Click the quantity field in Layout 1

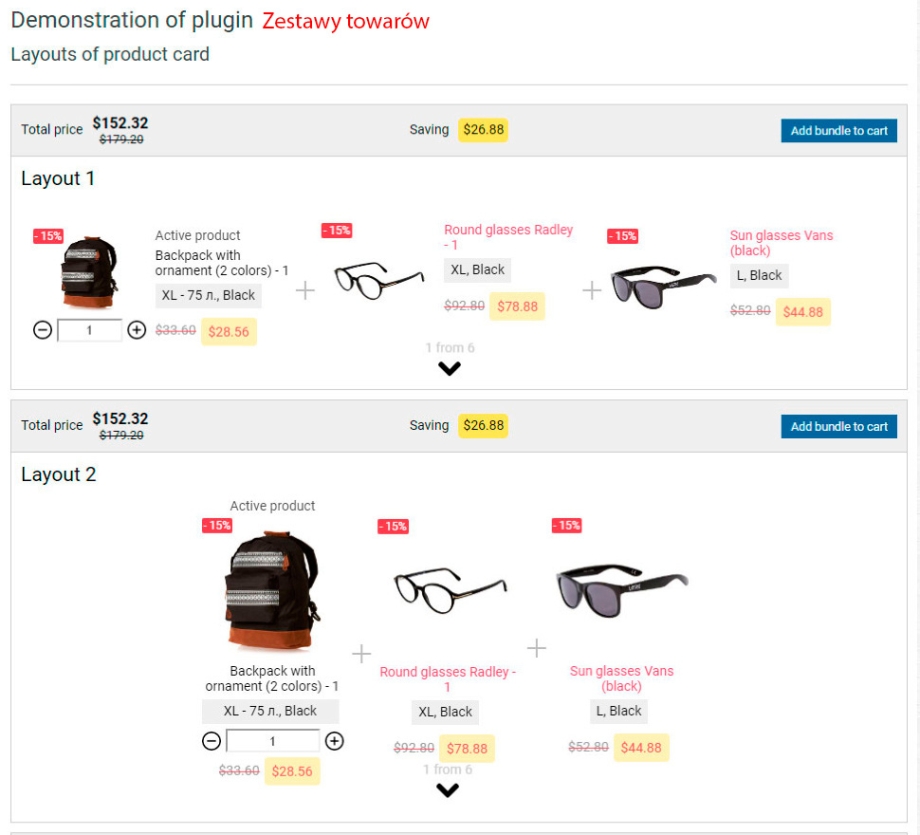point(89,330)
